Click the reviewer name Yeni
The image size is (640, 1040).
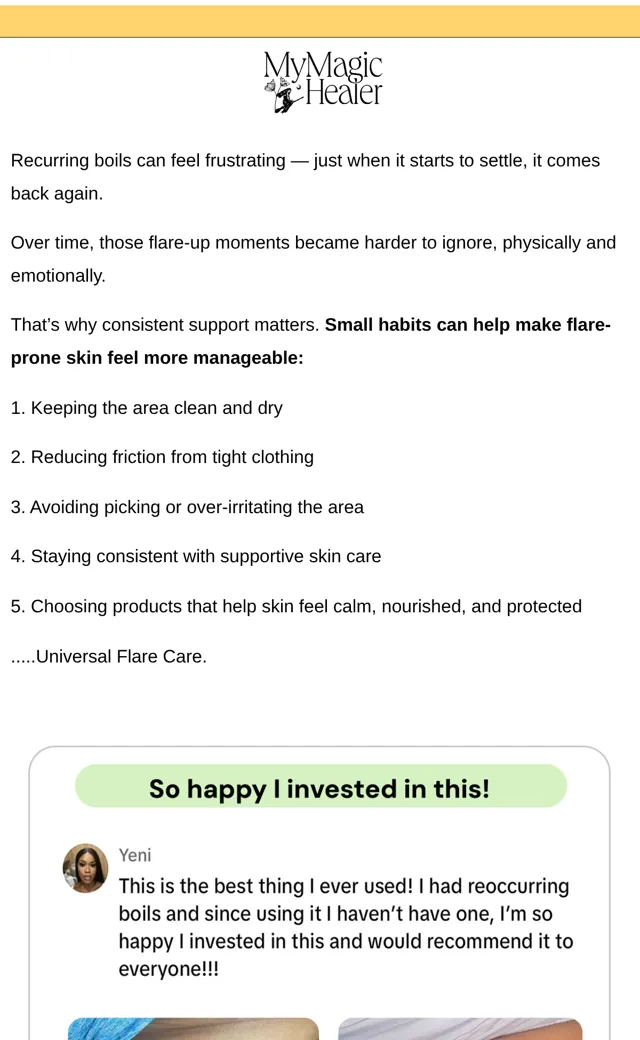click(x=135, y=855)
